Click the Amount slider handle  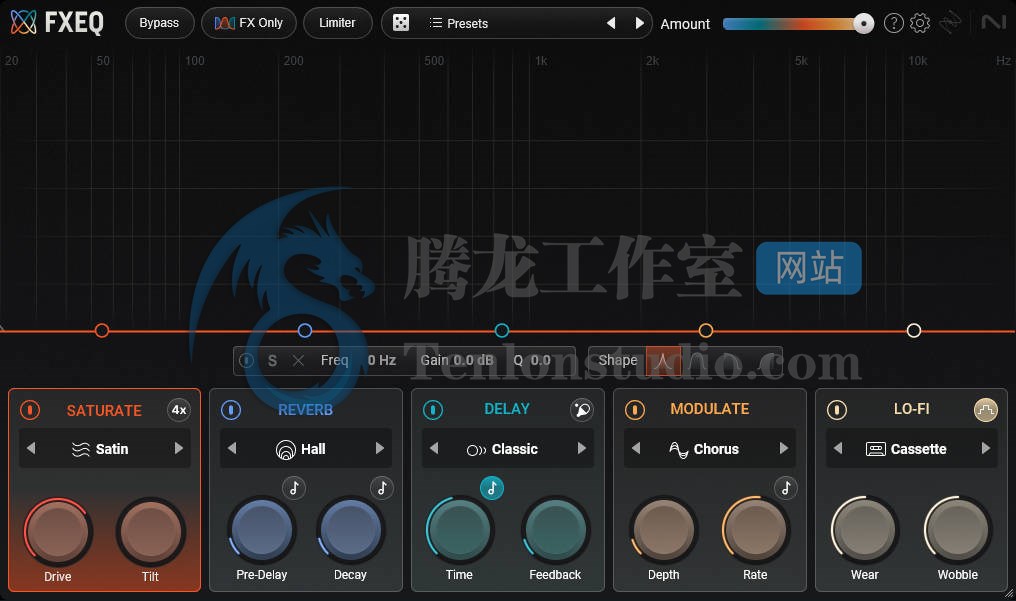tap(864, 24)
